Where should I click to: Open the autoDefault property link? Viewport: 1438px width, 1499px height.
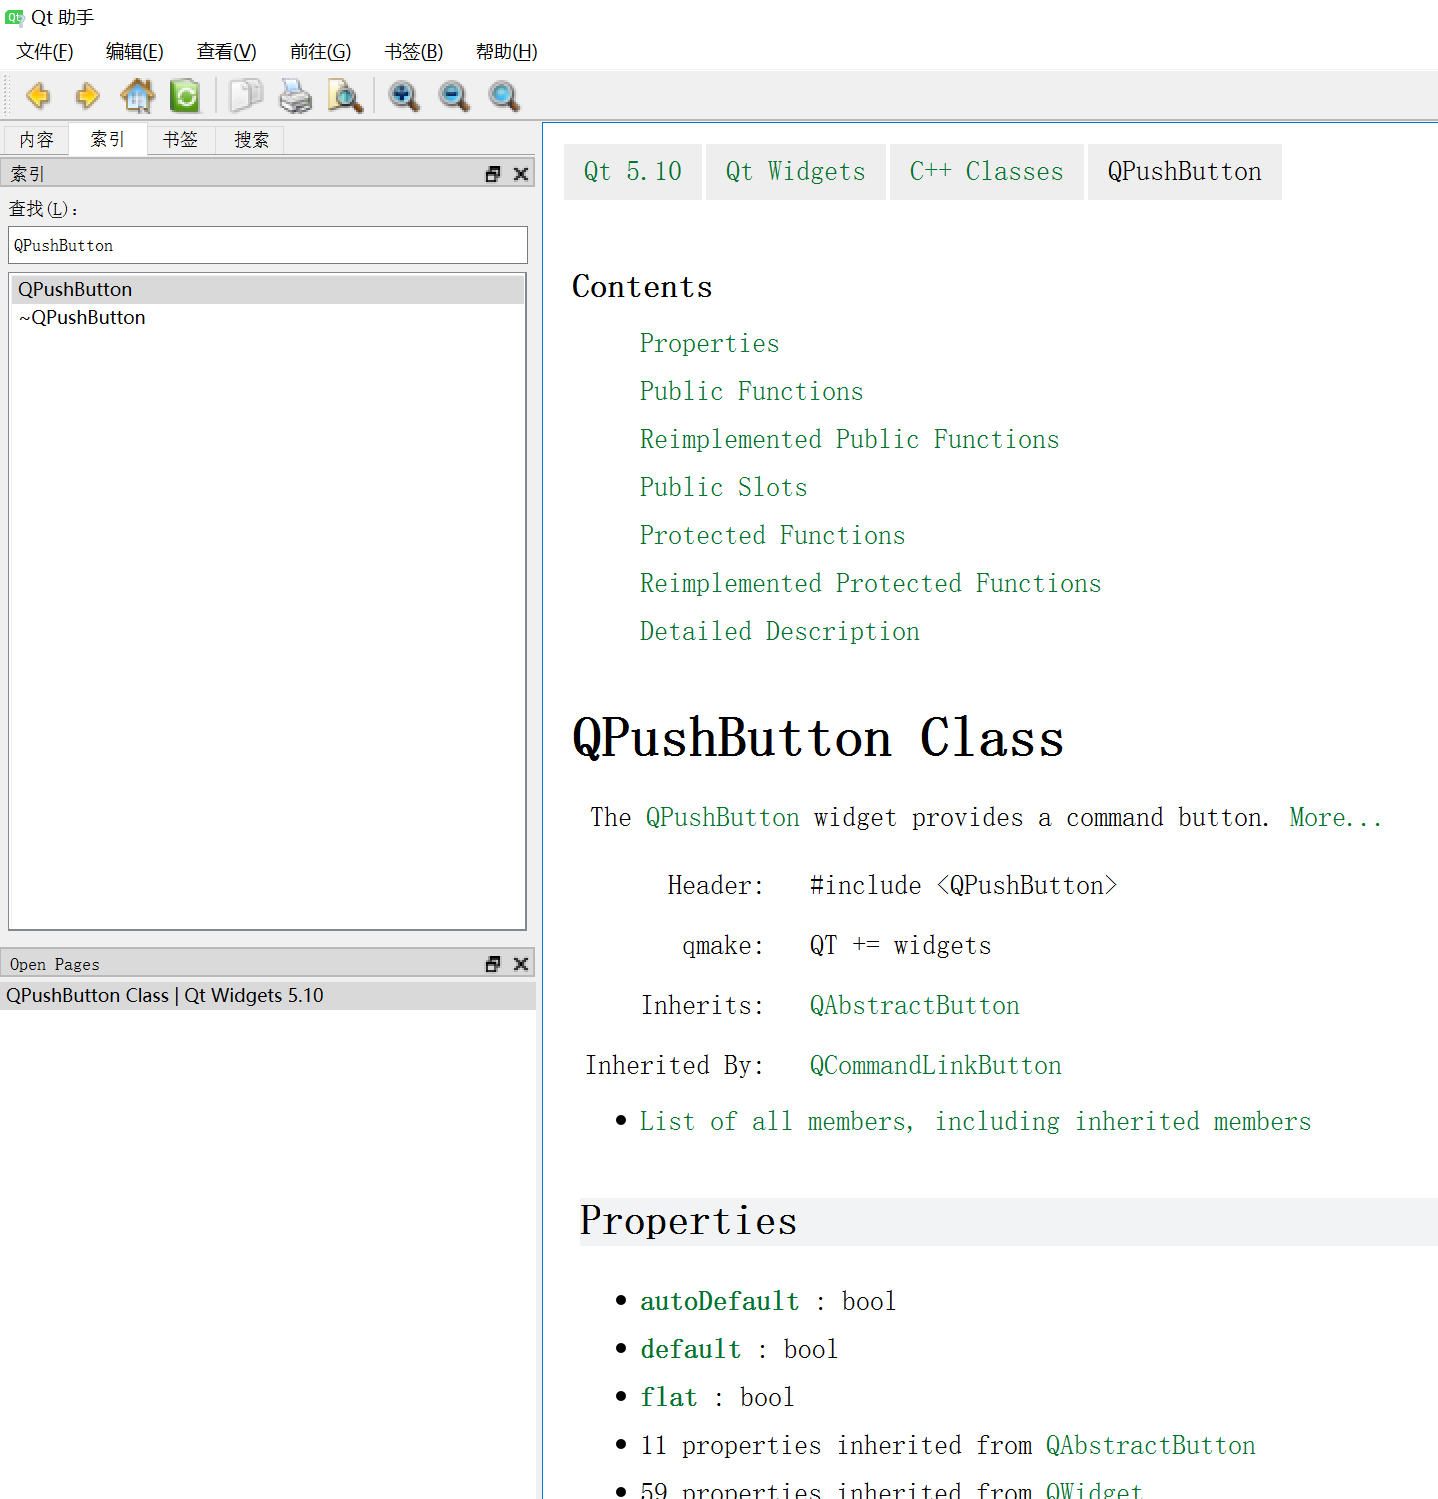(720, 1301)
